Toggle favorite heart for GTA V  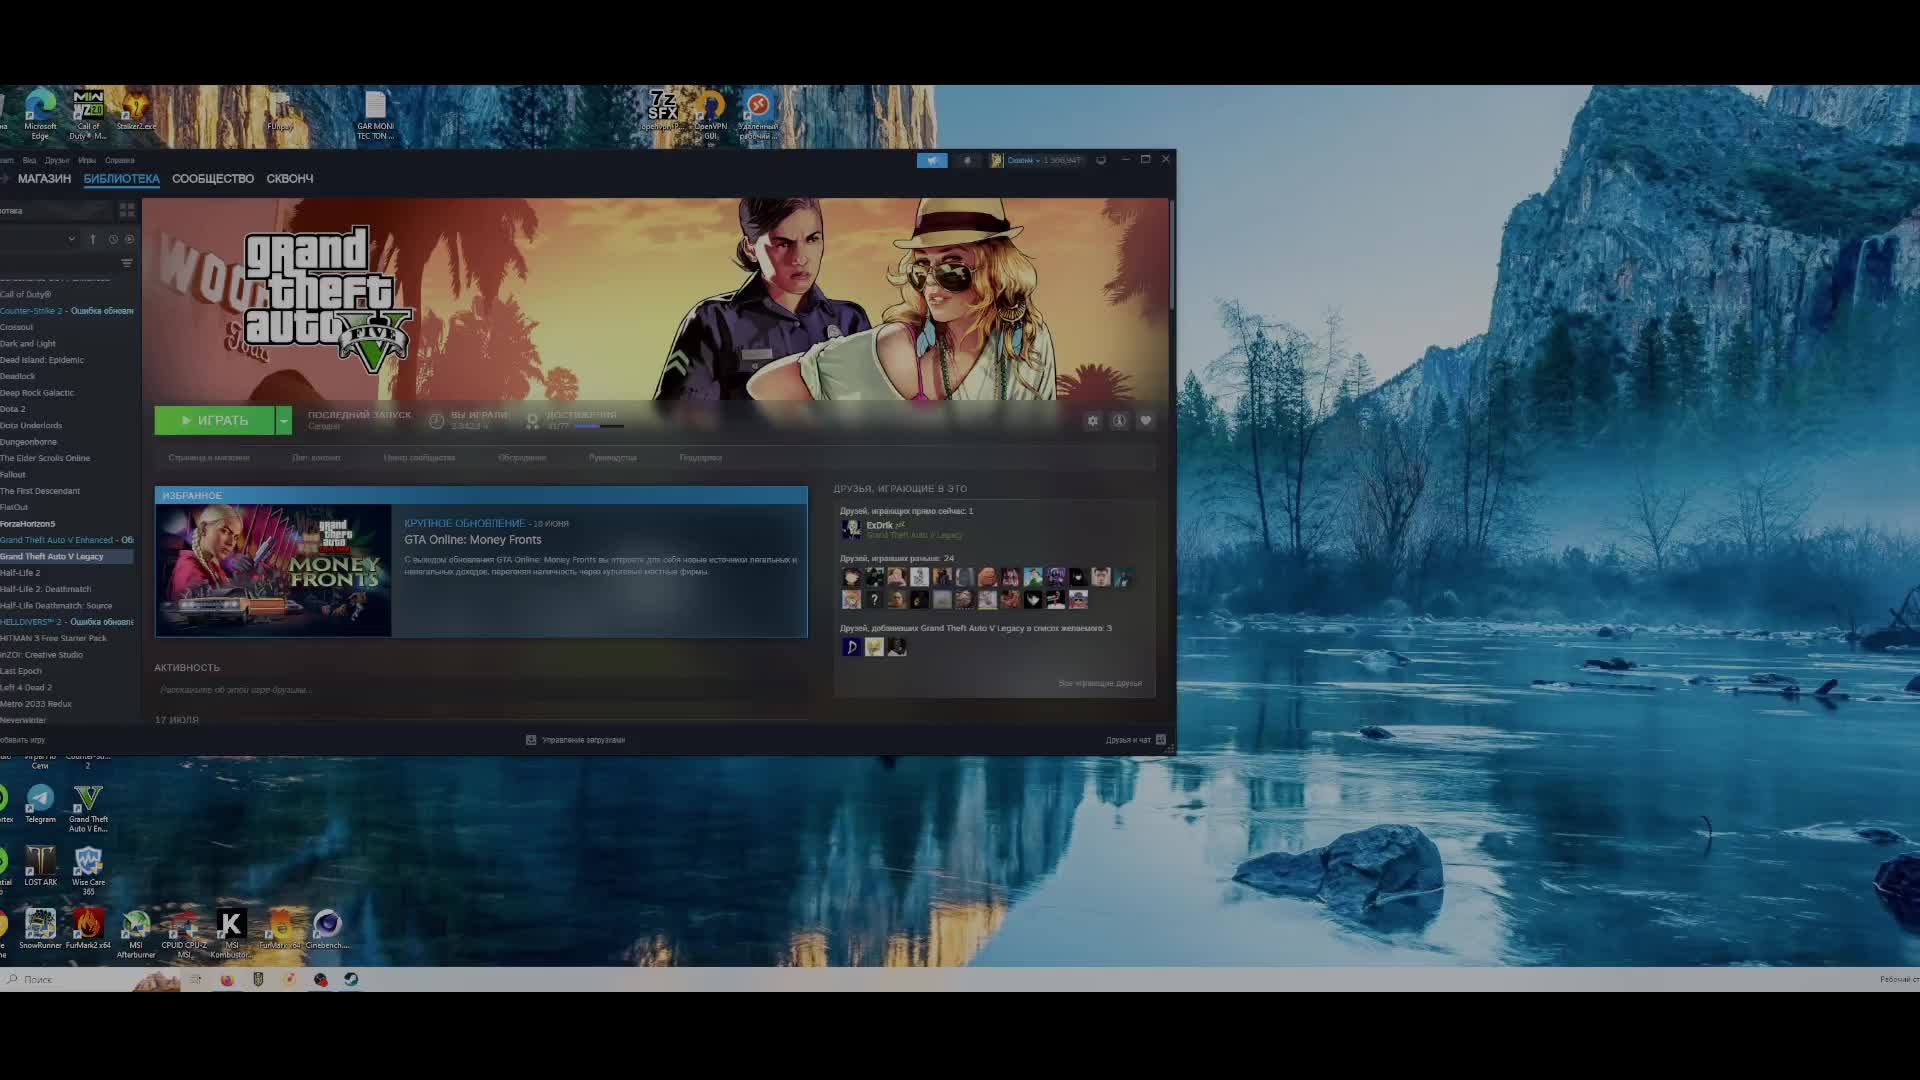coord(1146,421)
